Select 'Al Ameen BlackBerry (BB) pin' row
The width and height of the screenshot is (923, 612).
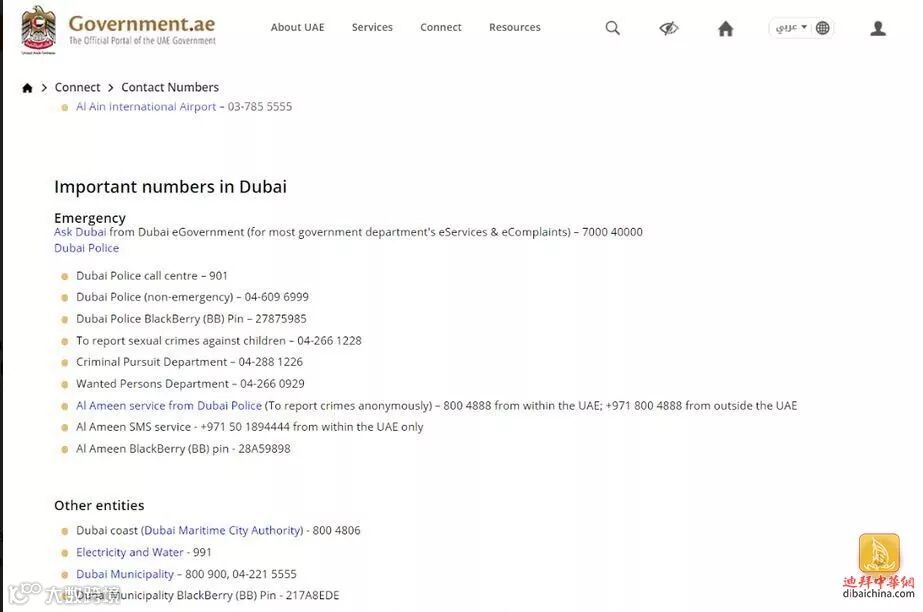(x=183, y=448)
